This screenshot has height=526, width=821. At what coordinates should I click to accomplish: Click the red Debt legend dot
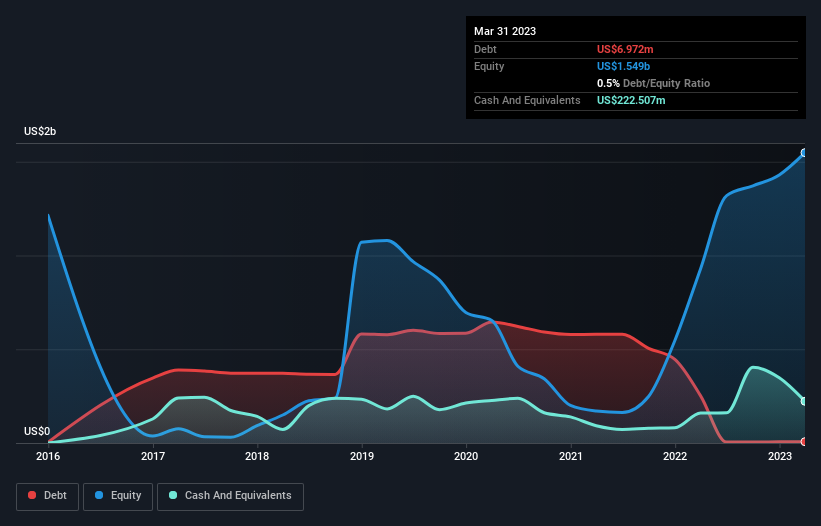(32, 495)
